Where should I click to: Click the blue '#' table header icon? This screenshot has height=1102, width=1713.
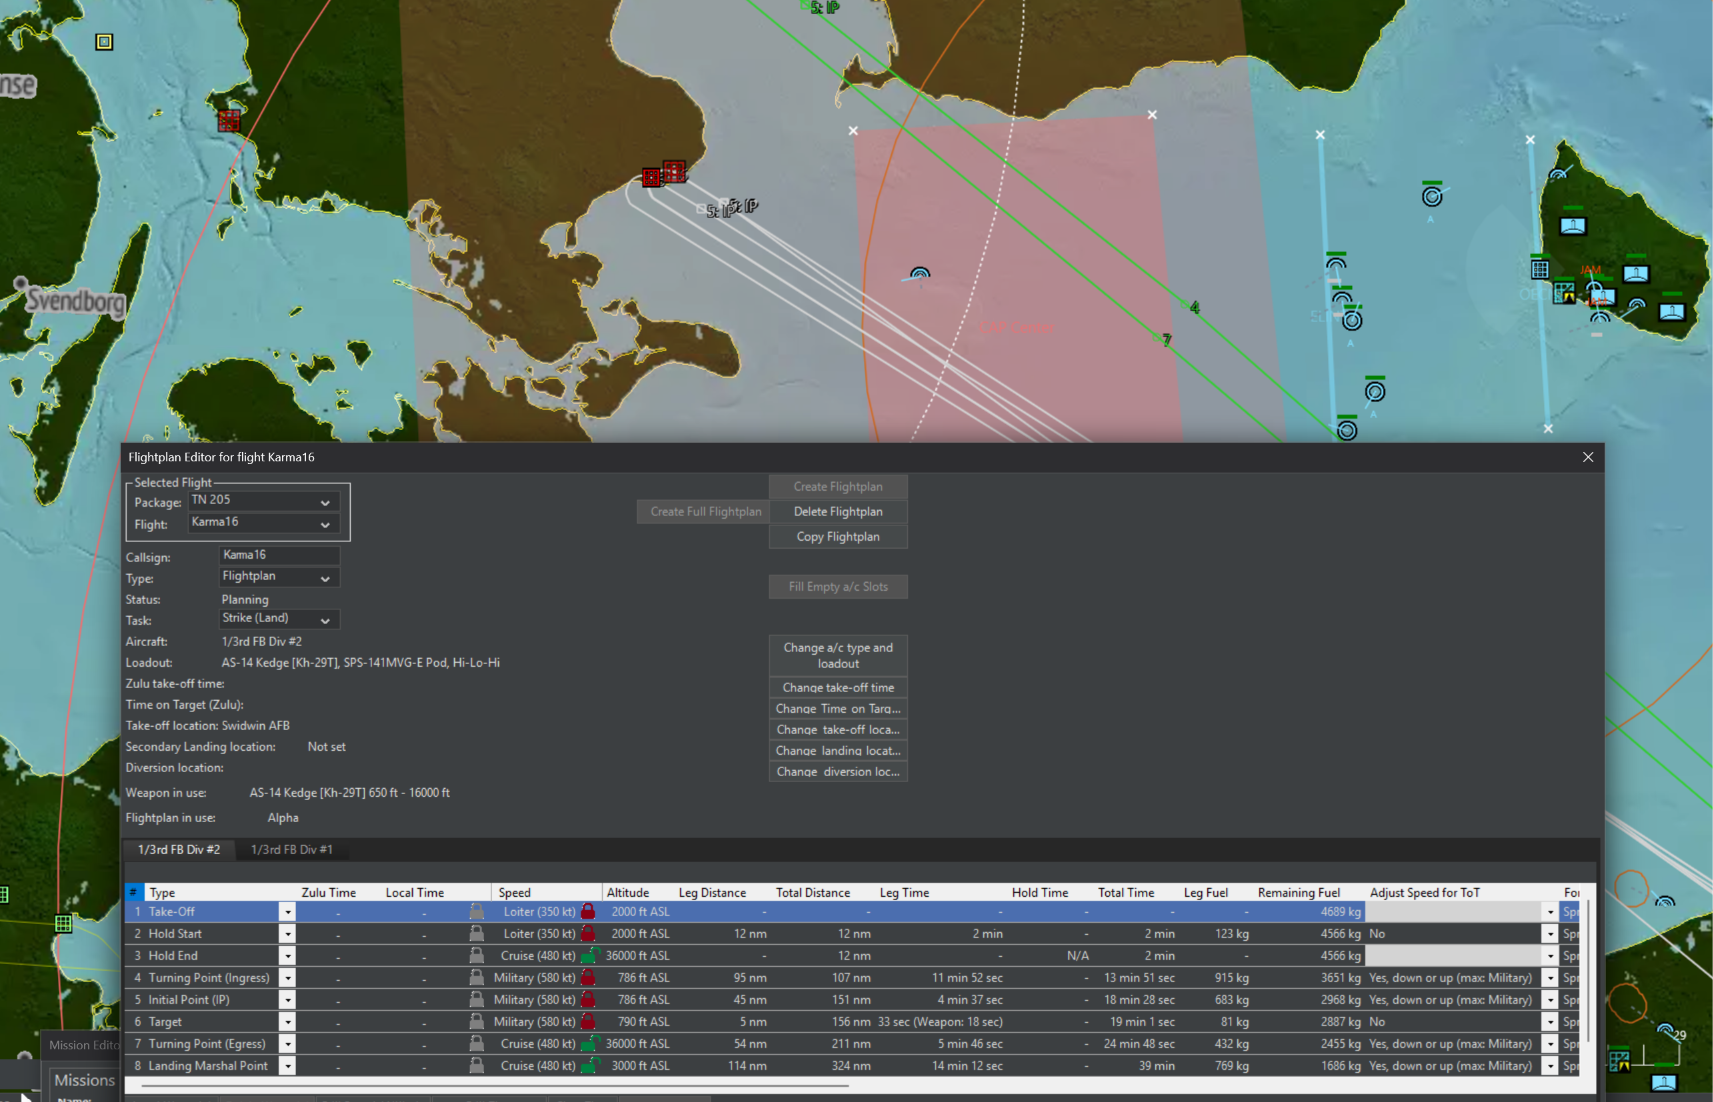[x=134, y=892]
